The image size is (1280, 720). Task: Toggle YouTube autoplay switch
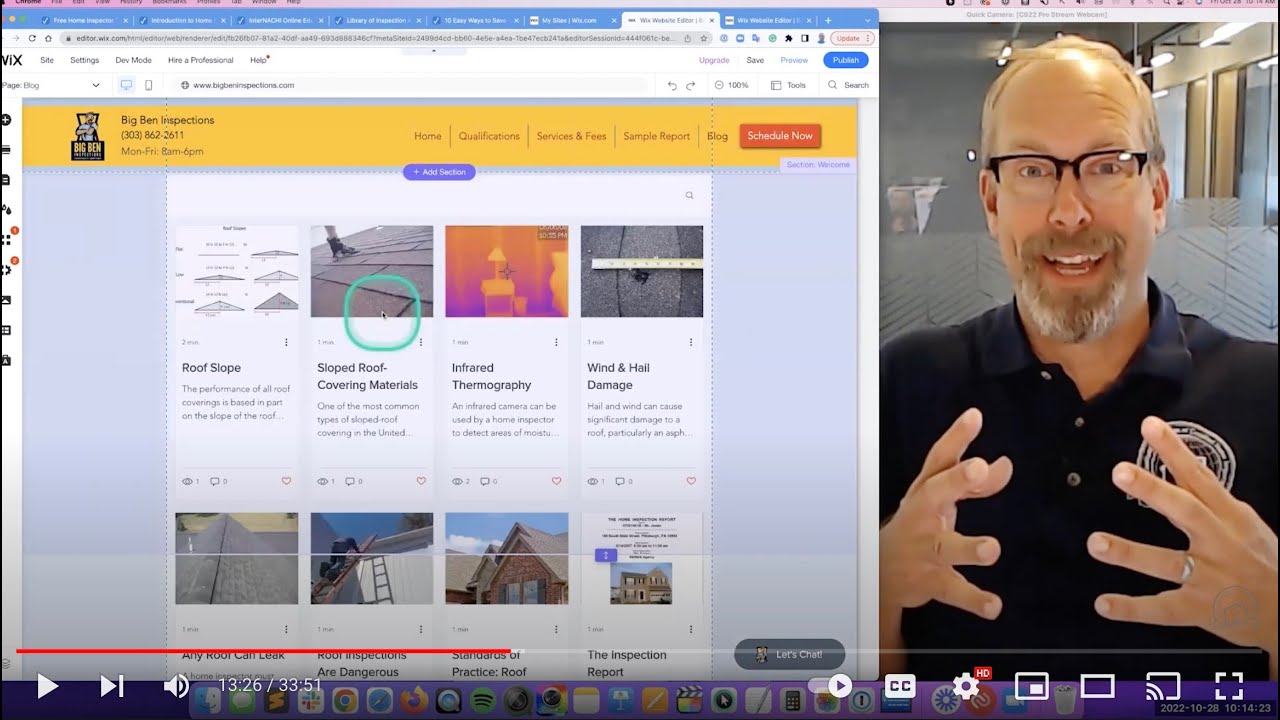[x=832, y=686]
